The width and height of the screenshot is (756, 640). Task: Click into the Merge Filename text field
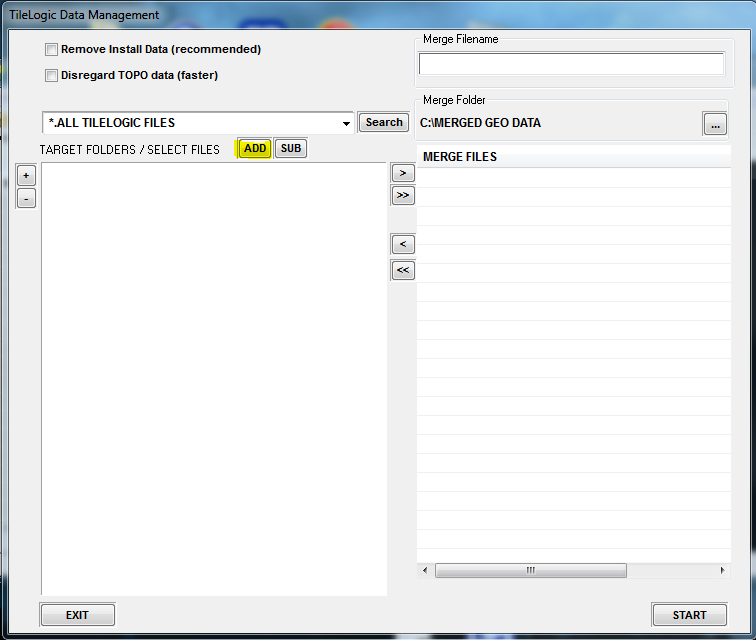click(x=571, y=64)
